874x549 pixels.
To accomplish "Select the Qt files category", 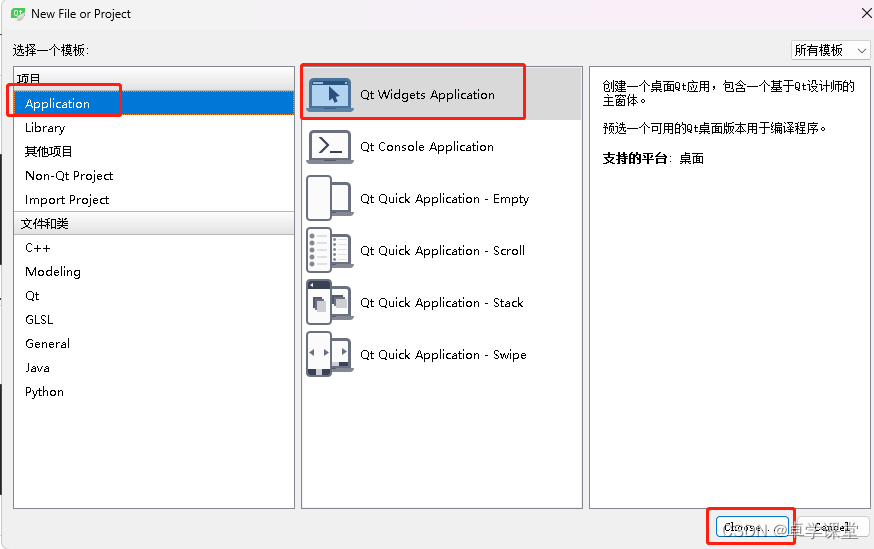I will click(154, 295).
